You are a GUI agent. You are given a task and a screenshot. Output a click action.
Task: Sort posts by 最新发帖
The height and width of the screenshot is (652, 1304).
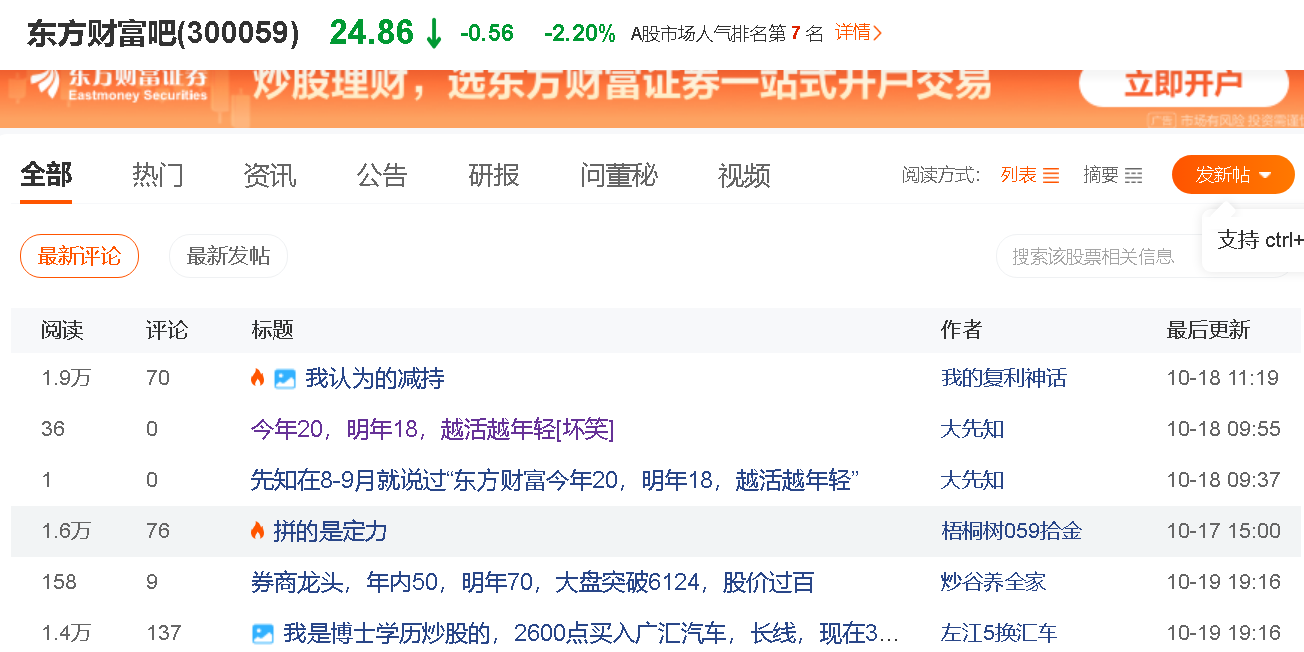228,256
